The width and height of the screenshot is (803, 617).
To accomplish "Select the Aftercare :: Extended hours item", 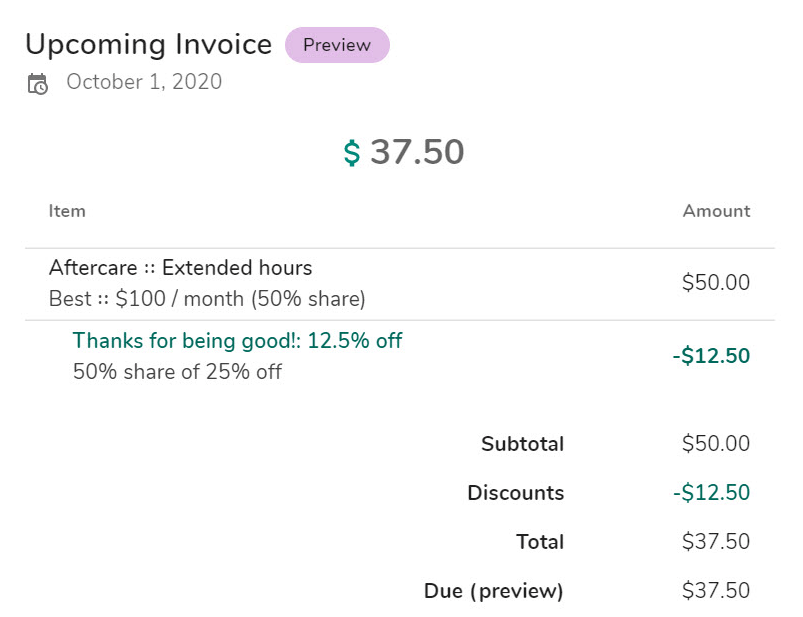I will (x=180, y=268).
